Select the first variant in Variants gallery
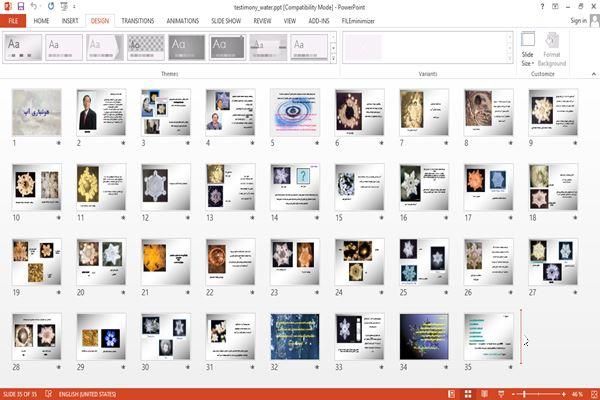 pyautogui.click(x=363, y=47)
